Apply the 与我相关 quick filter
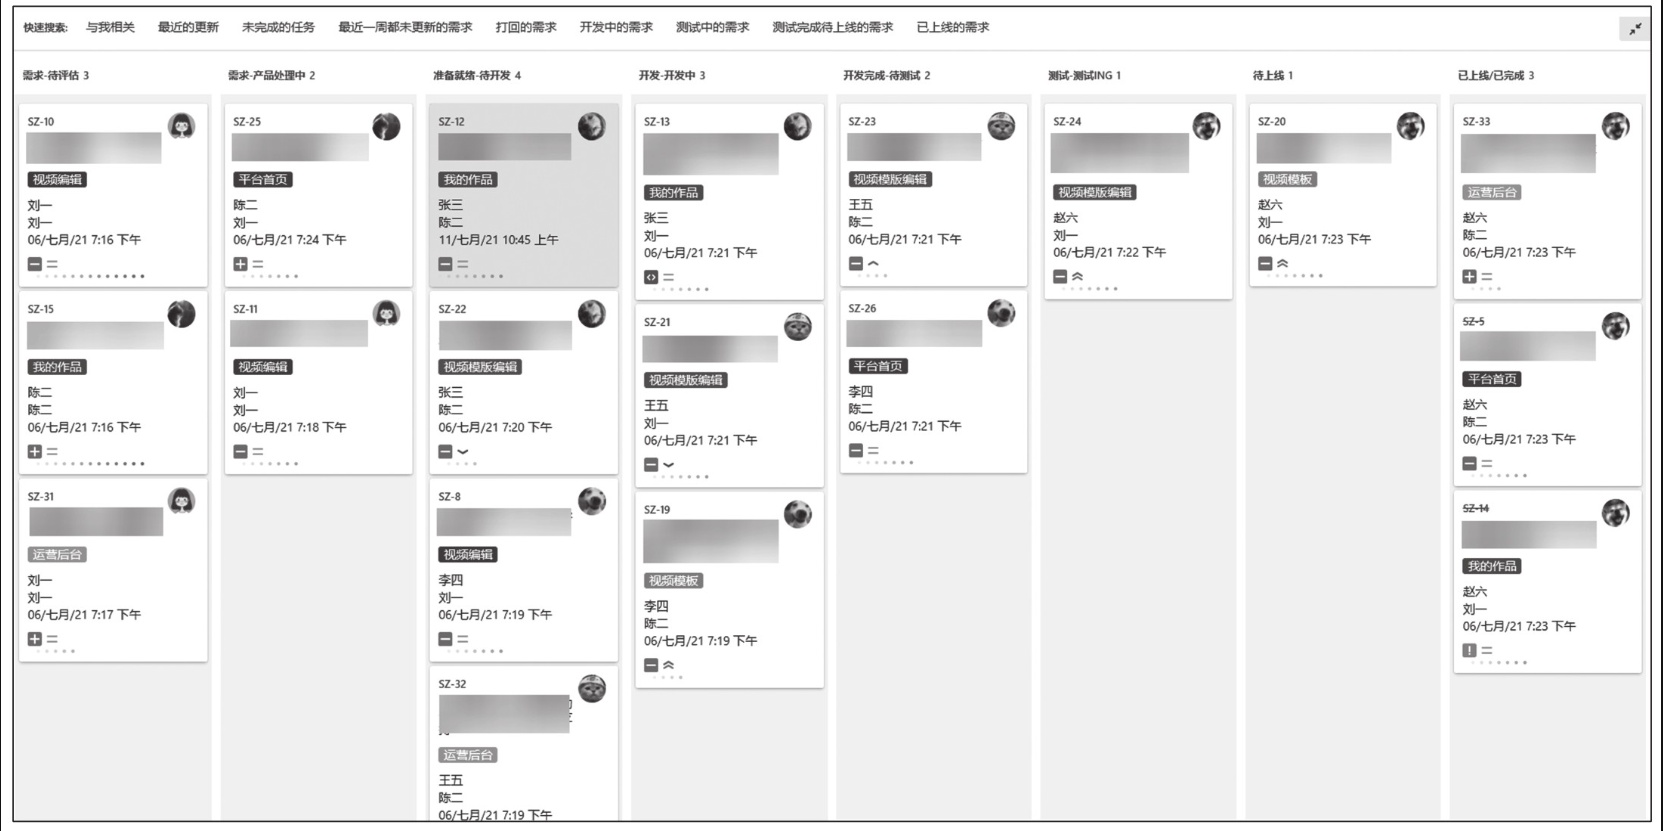The image size is (1663, 831). (x=110, y=27)
